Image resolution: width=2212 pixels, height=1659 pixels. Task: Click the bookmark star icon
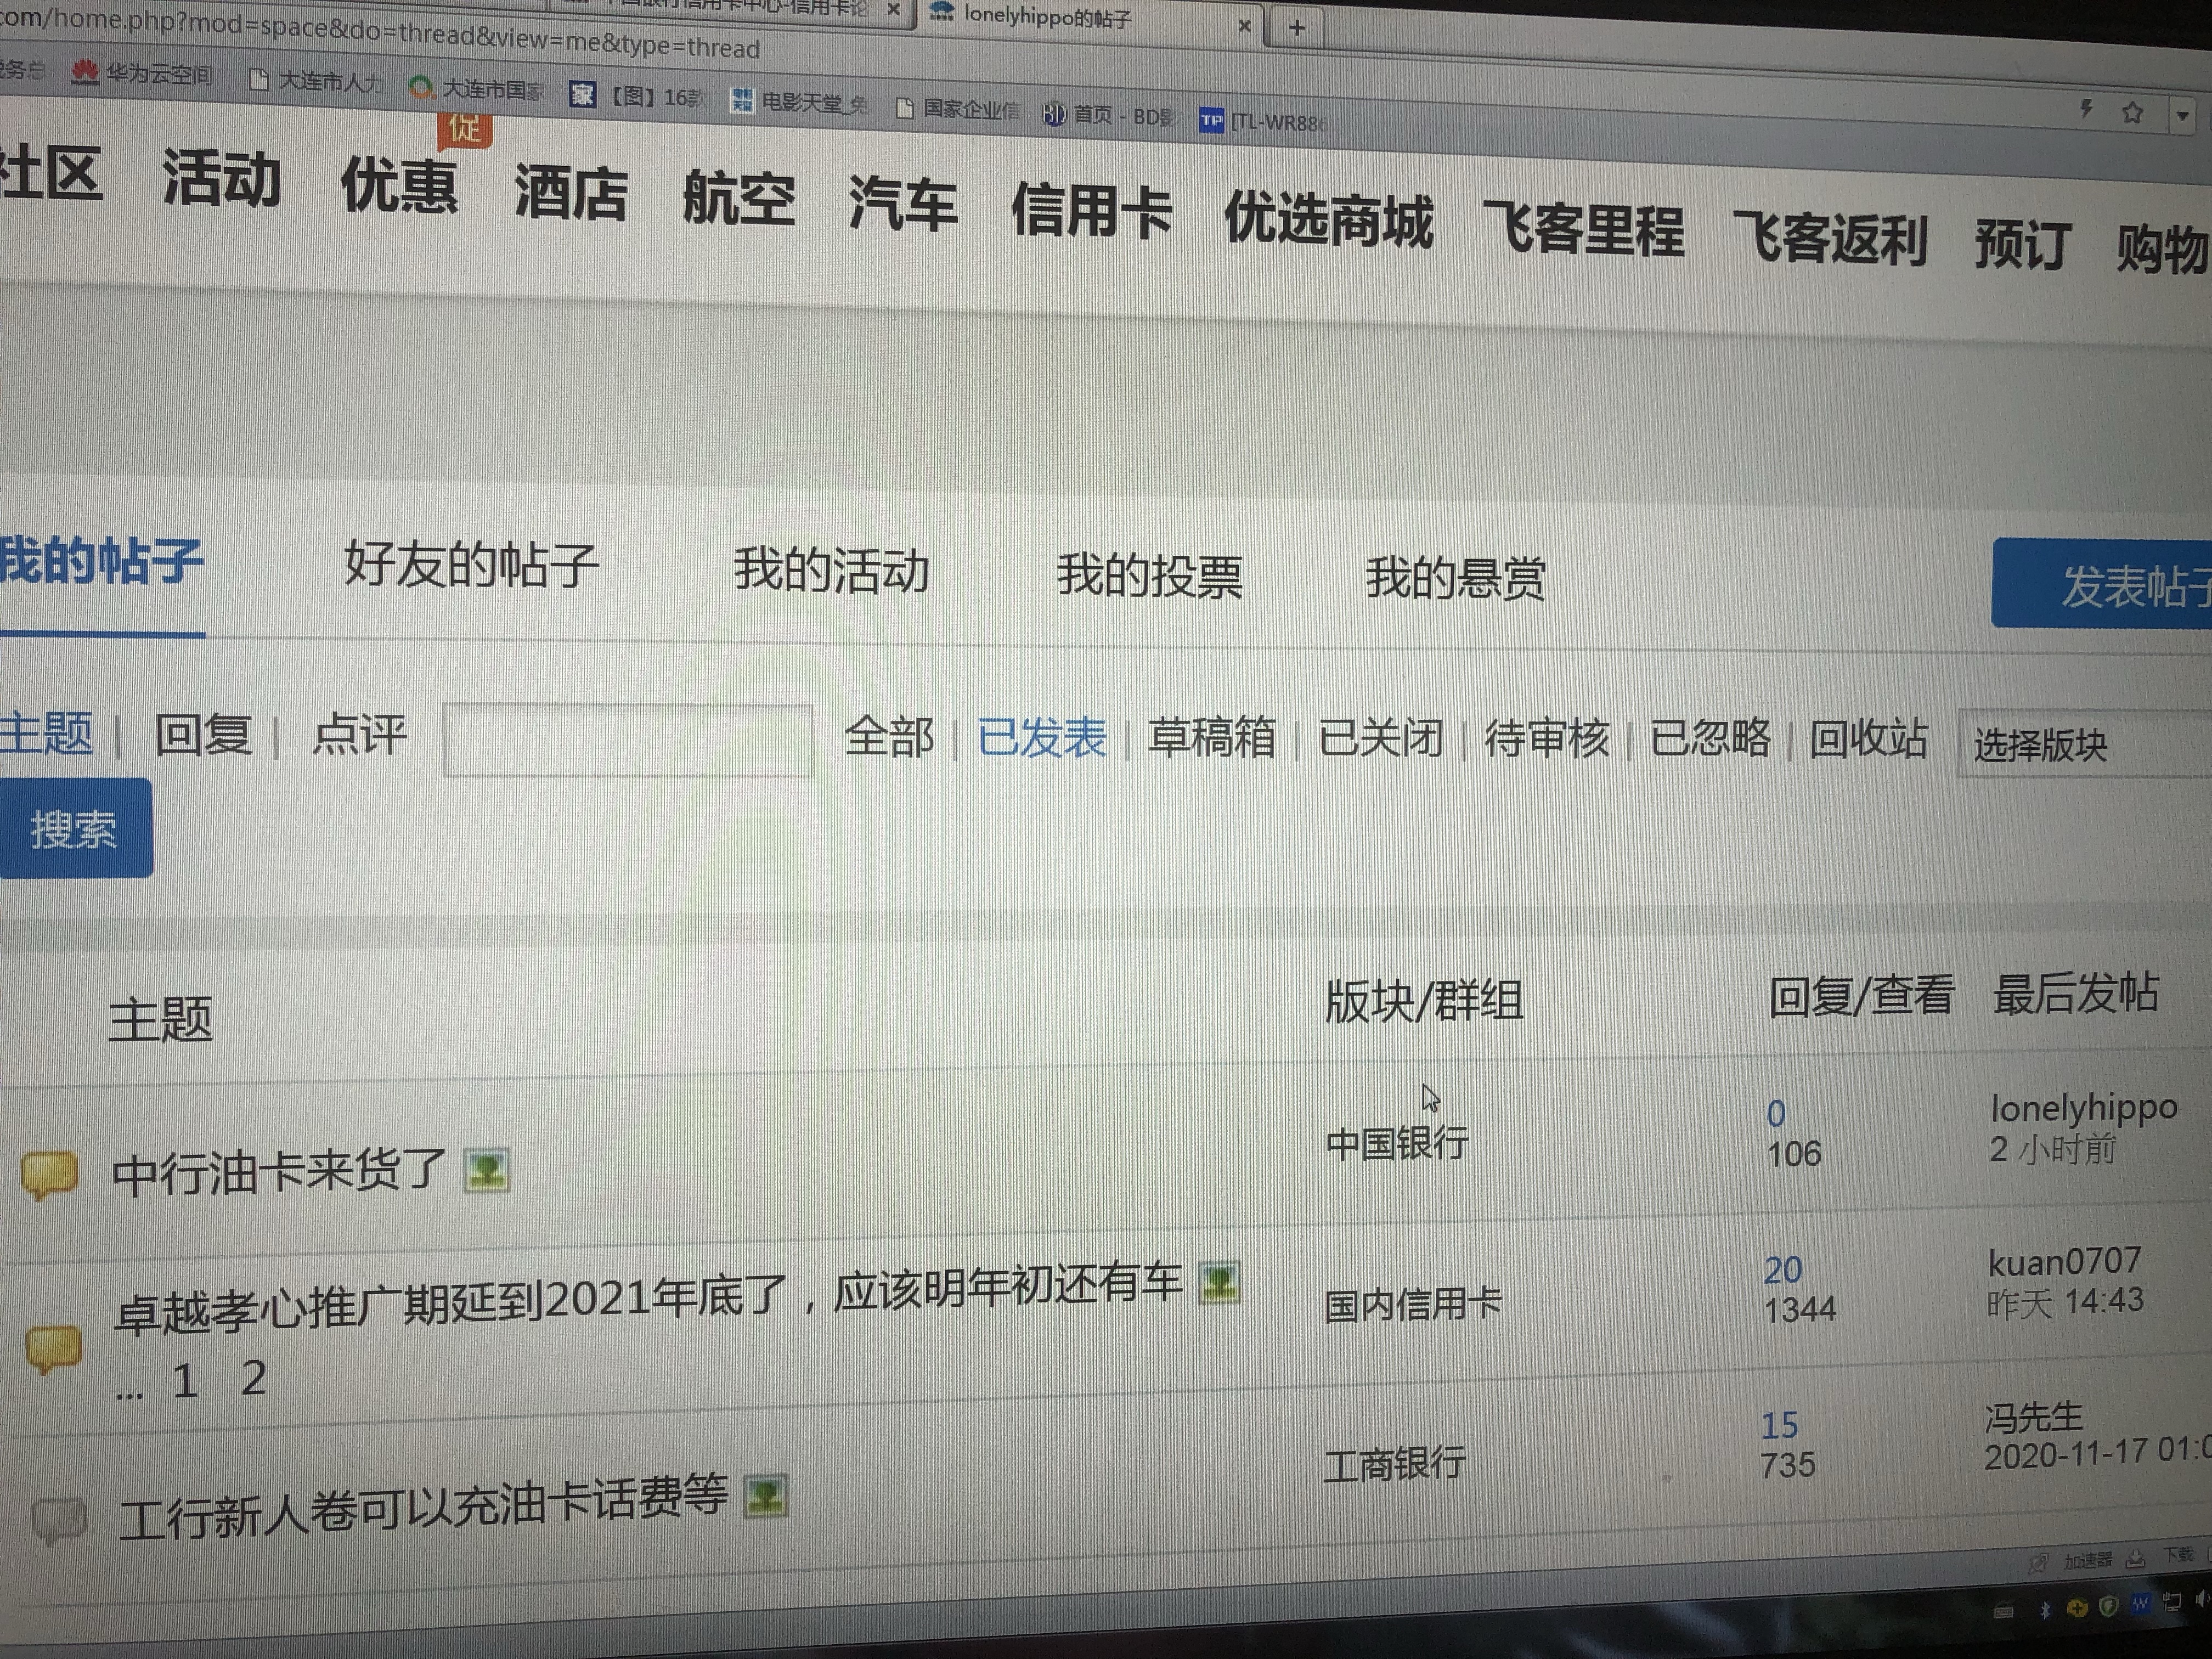click(2131, 112)
